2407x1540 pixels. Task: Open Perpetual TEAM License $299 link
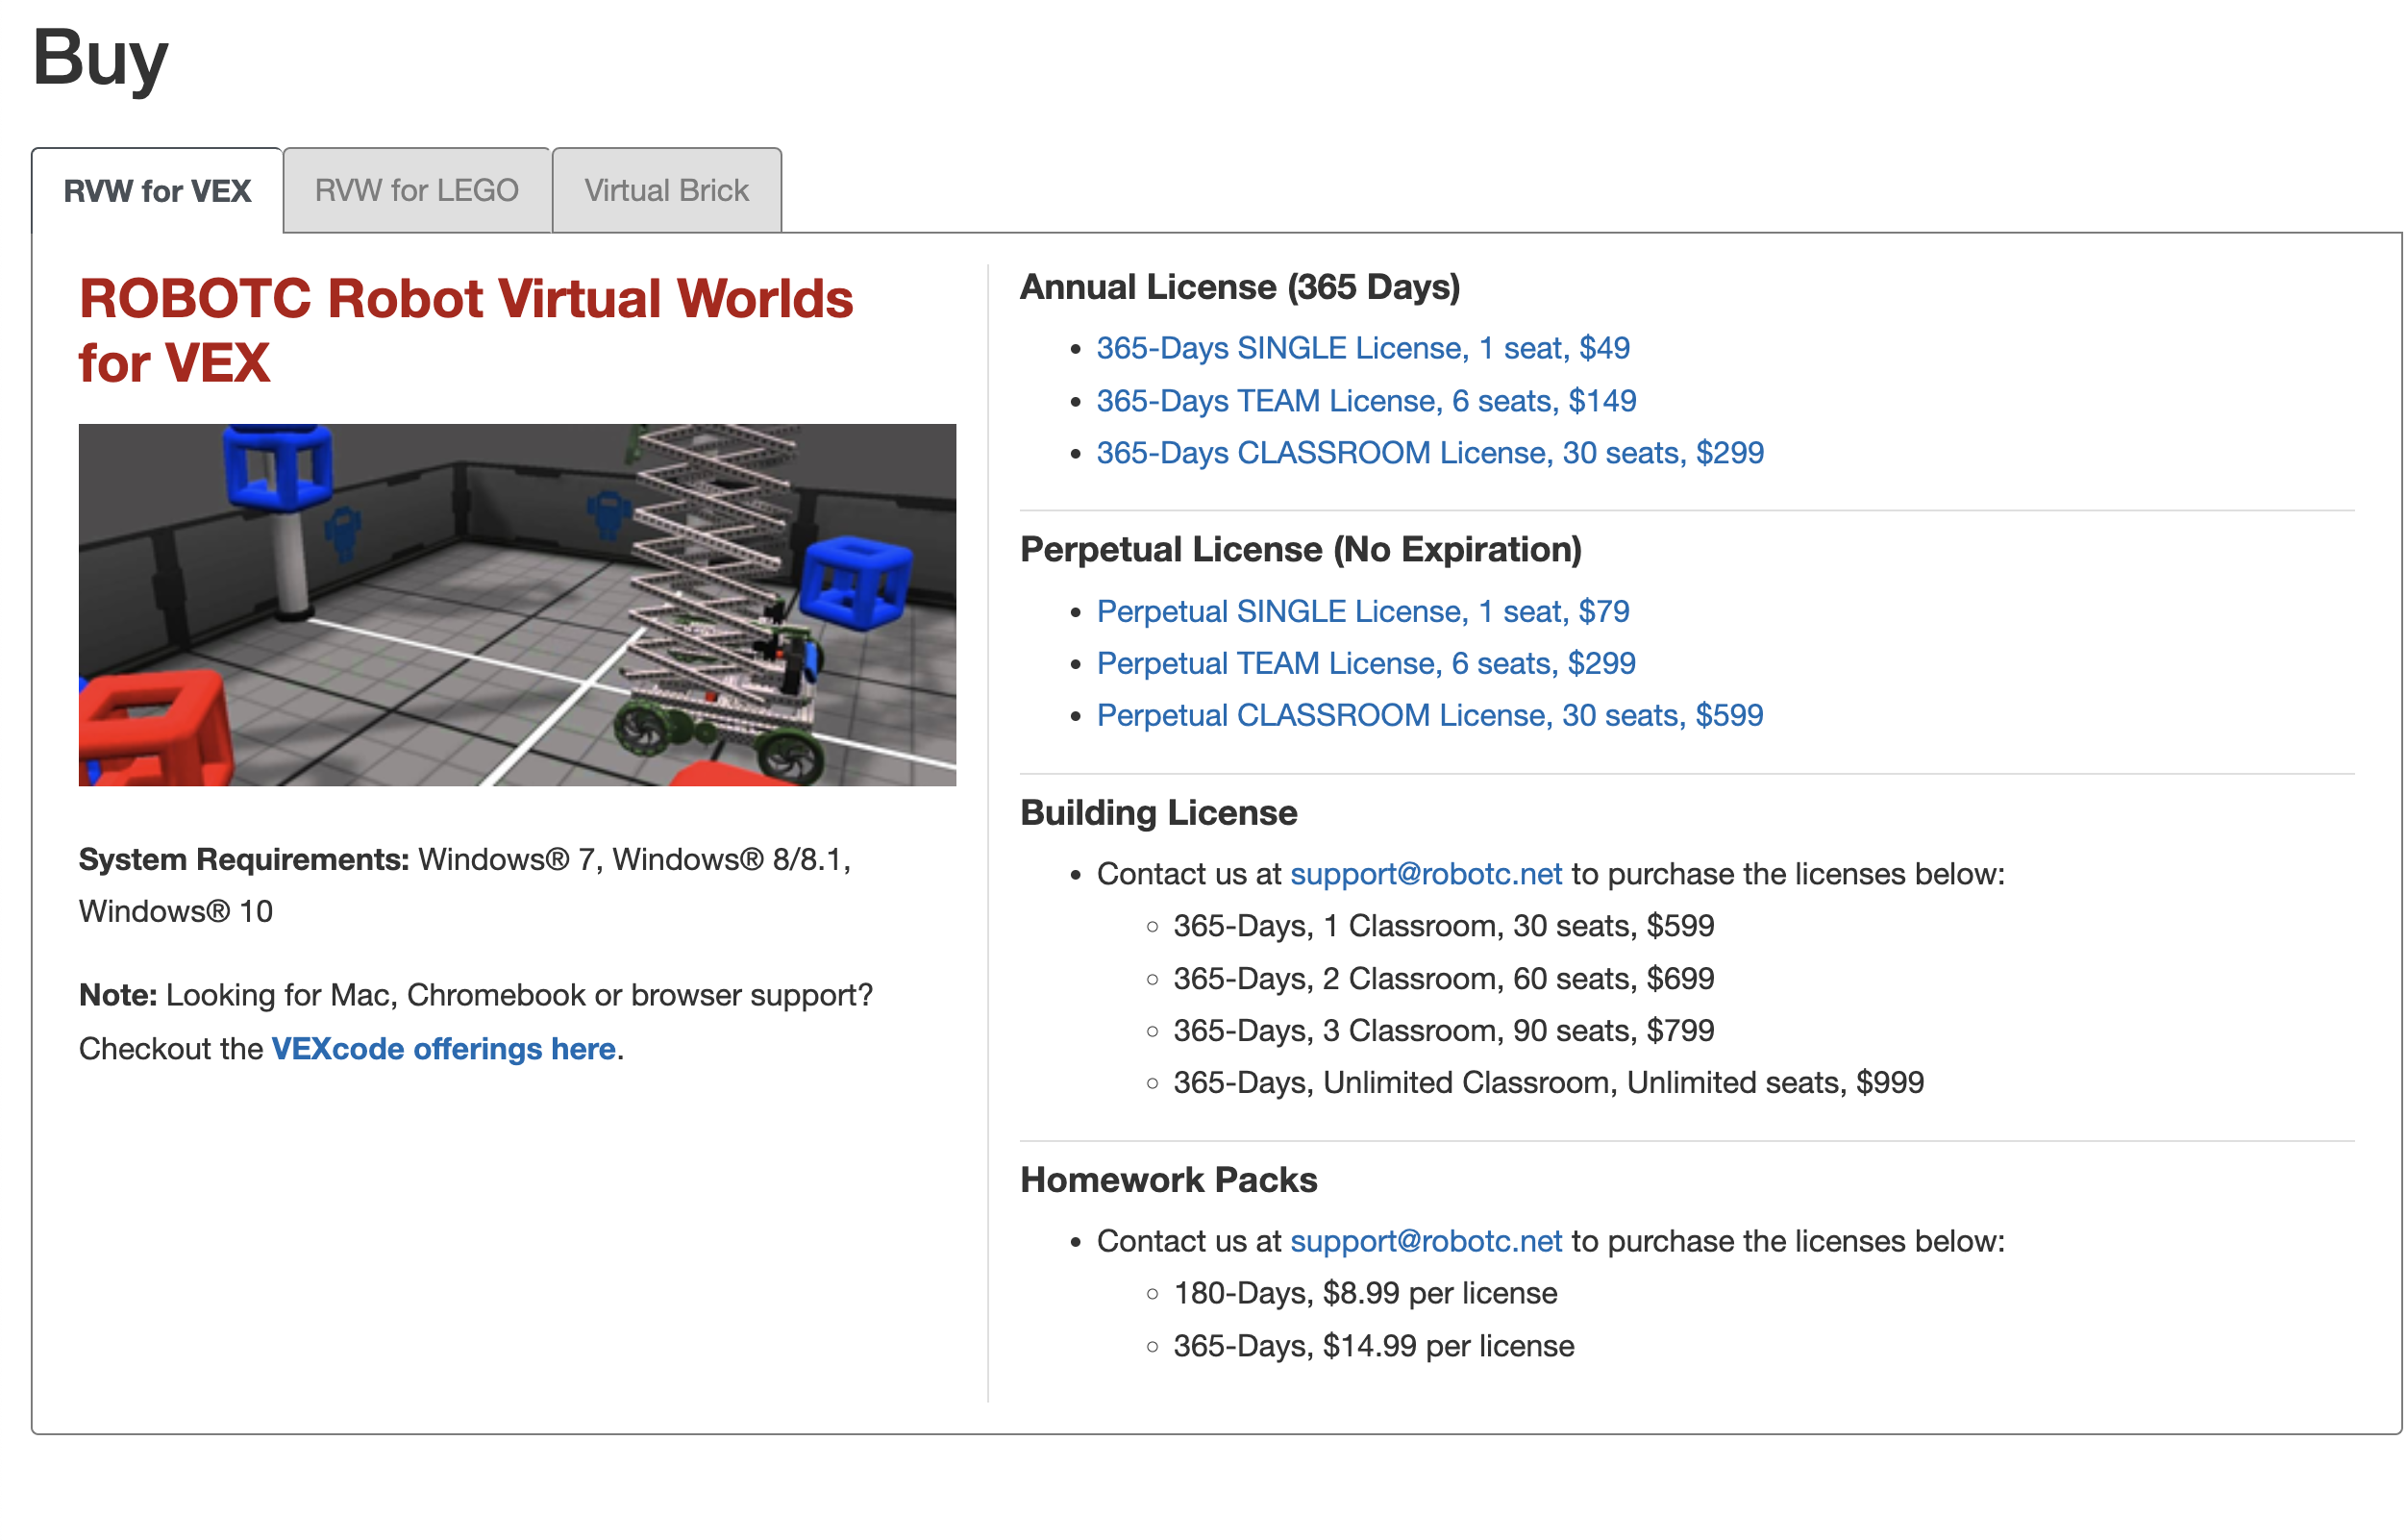1365,663
